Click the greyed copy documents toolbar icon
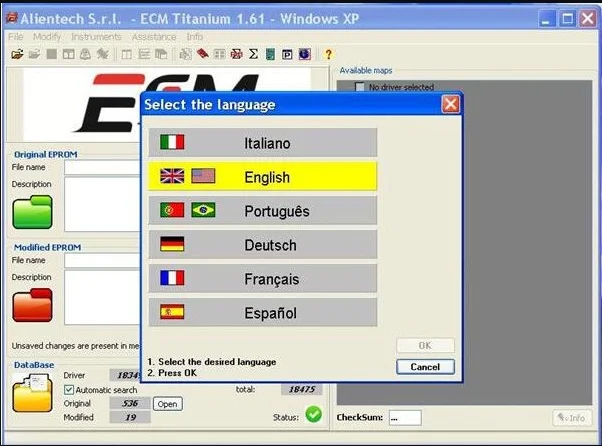602x446 pixels. [x=185, y=54]
